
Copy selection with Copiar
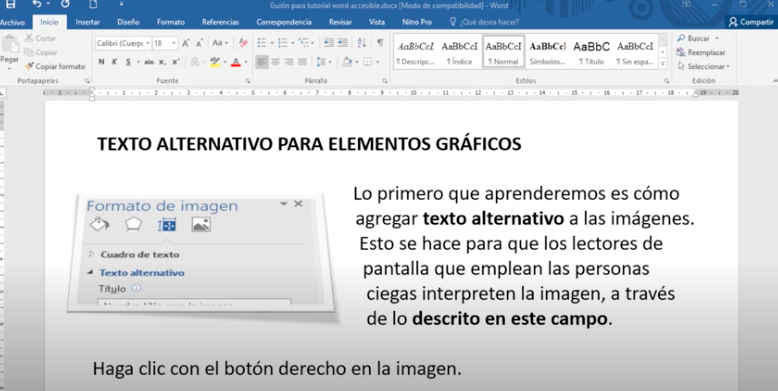point(41,52)
